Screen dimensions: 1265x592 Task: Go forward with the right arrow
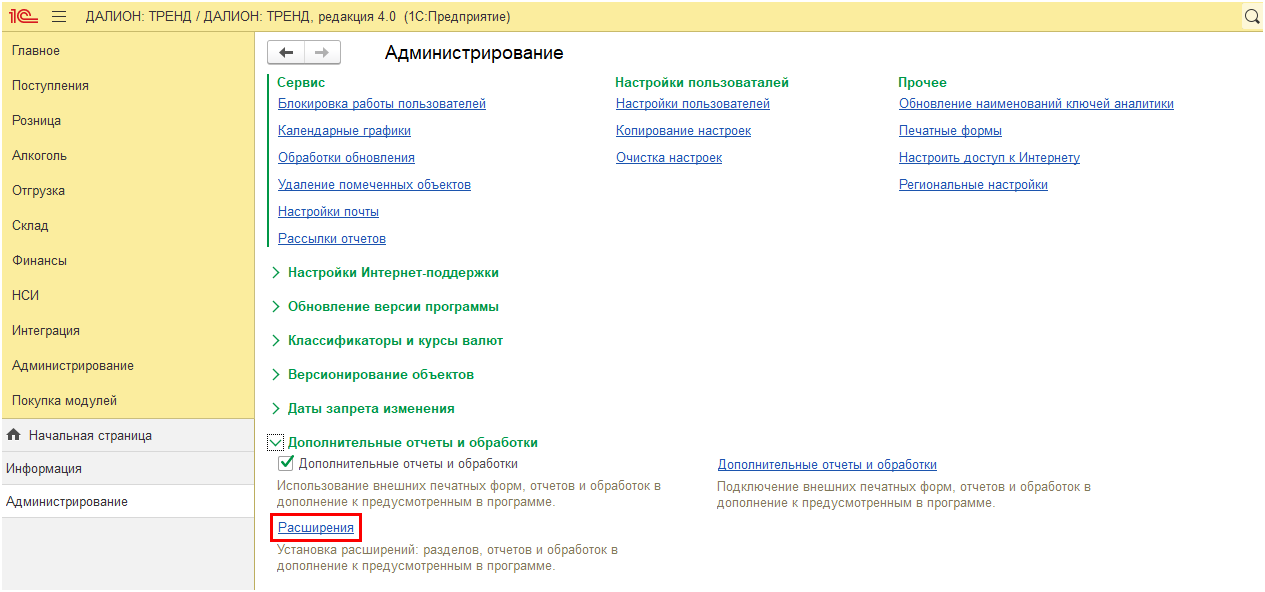click(x=322, y=53)
